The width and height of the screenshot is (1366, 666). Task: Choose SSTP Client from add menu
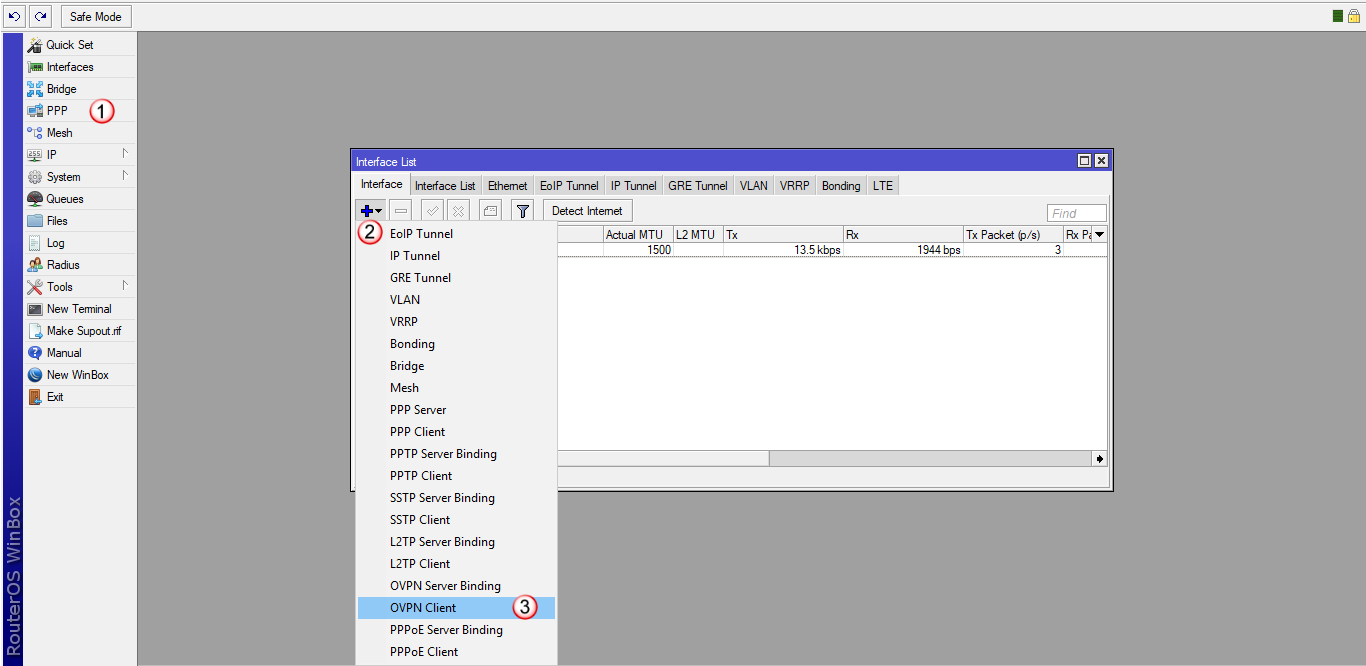456,520
